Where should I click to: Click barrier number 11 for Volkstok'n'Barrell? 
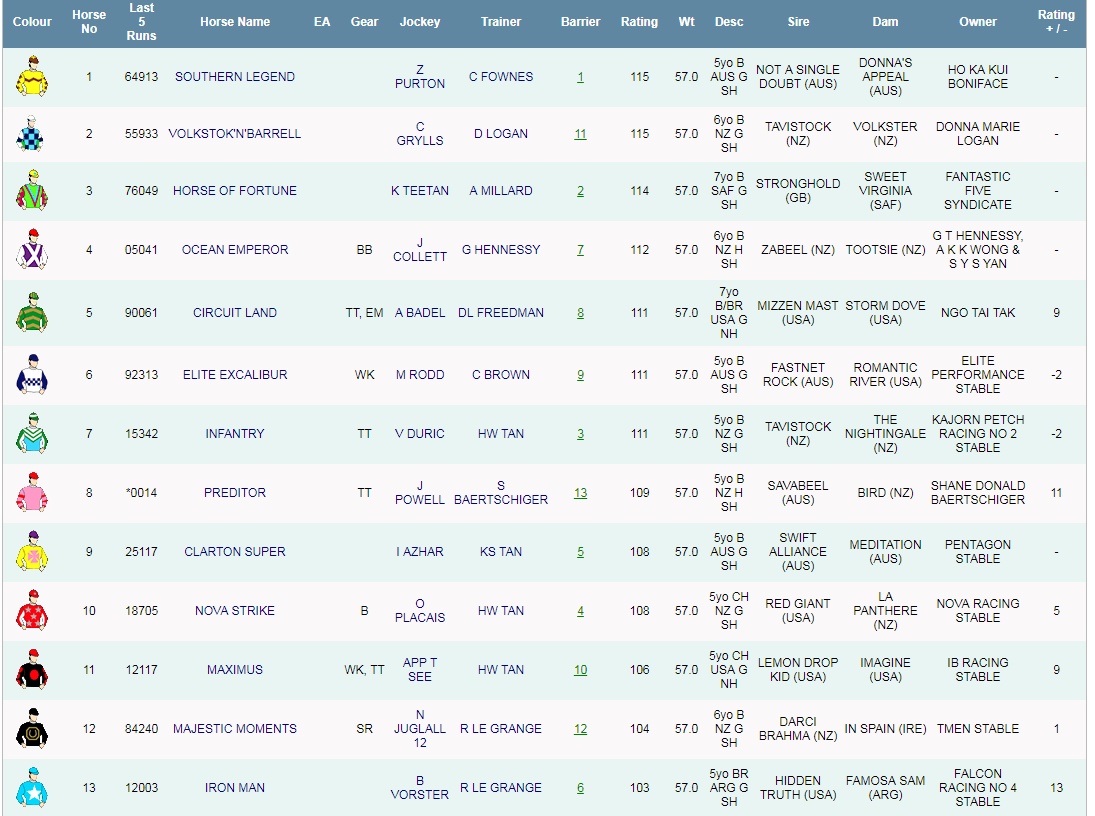click(x=580, y=134)
